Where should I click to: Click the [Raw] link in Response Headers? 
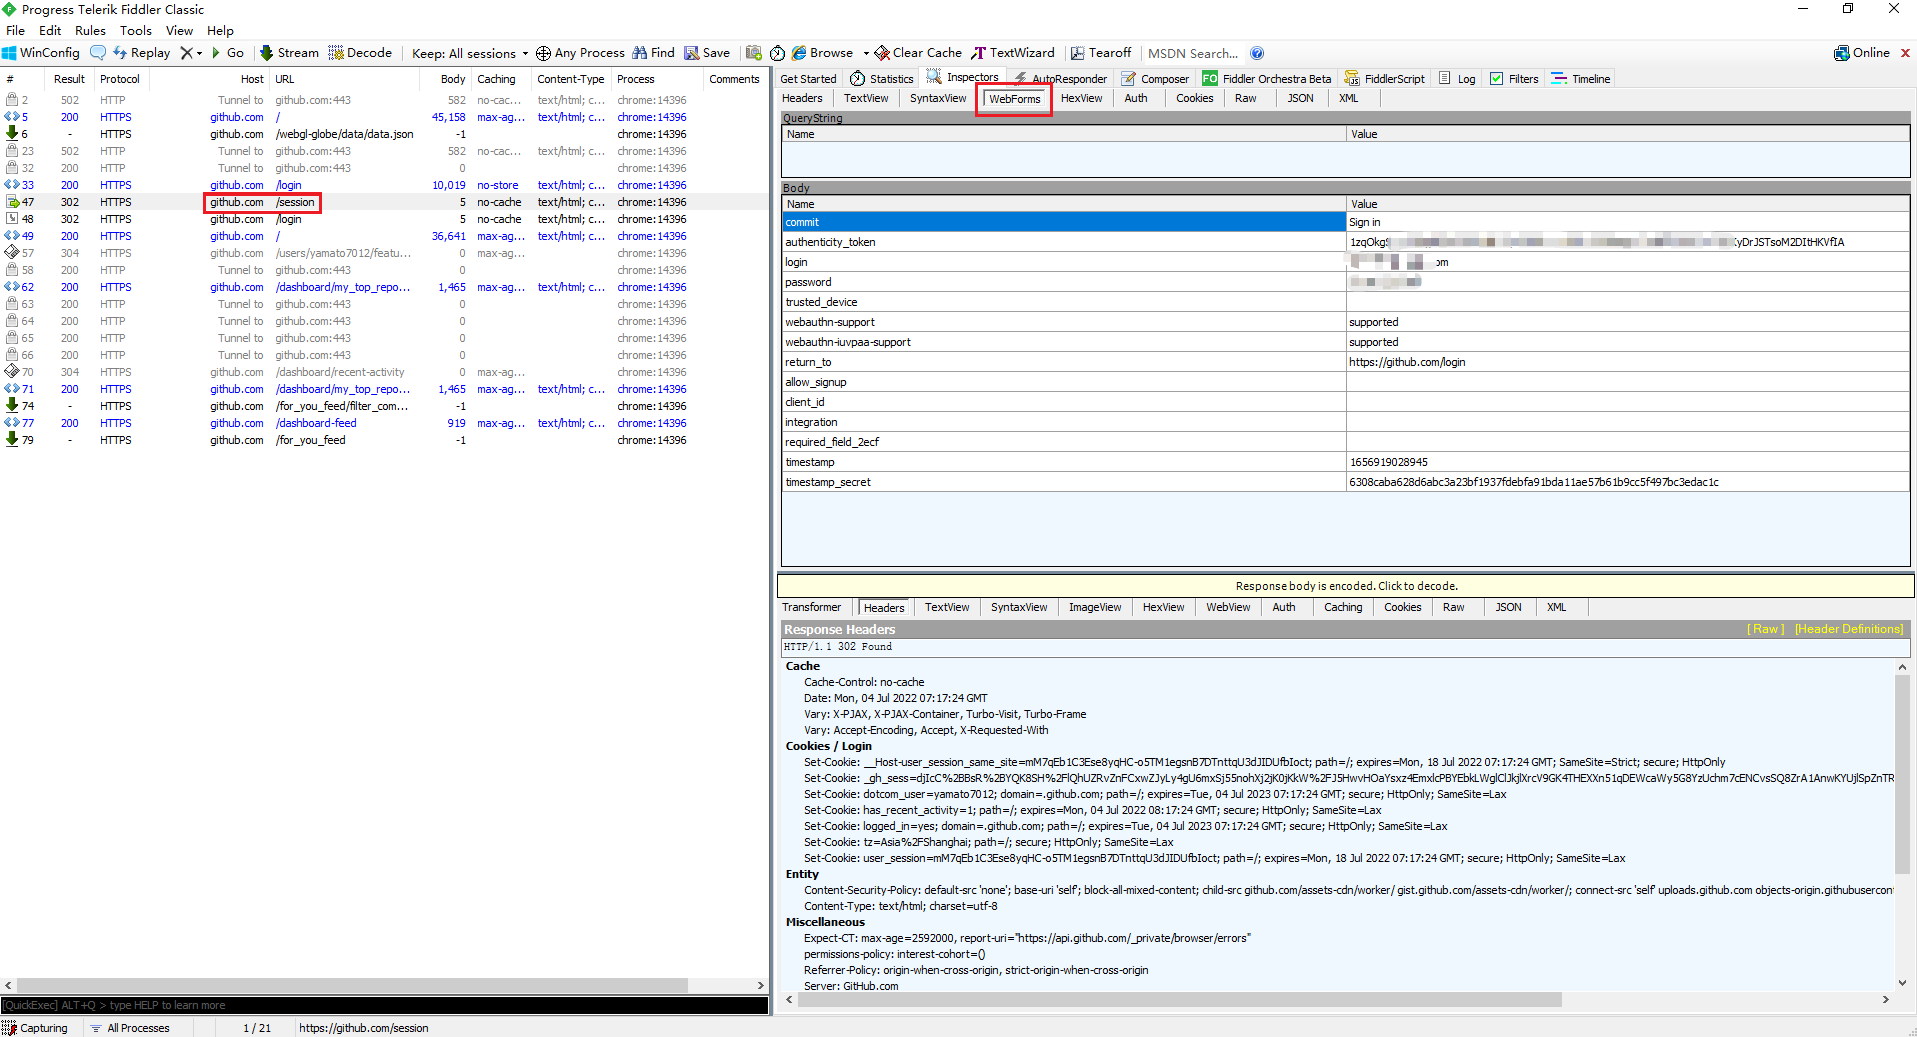(x=1765, y=629)
